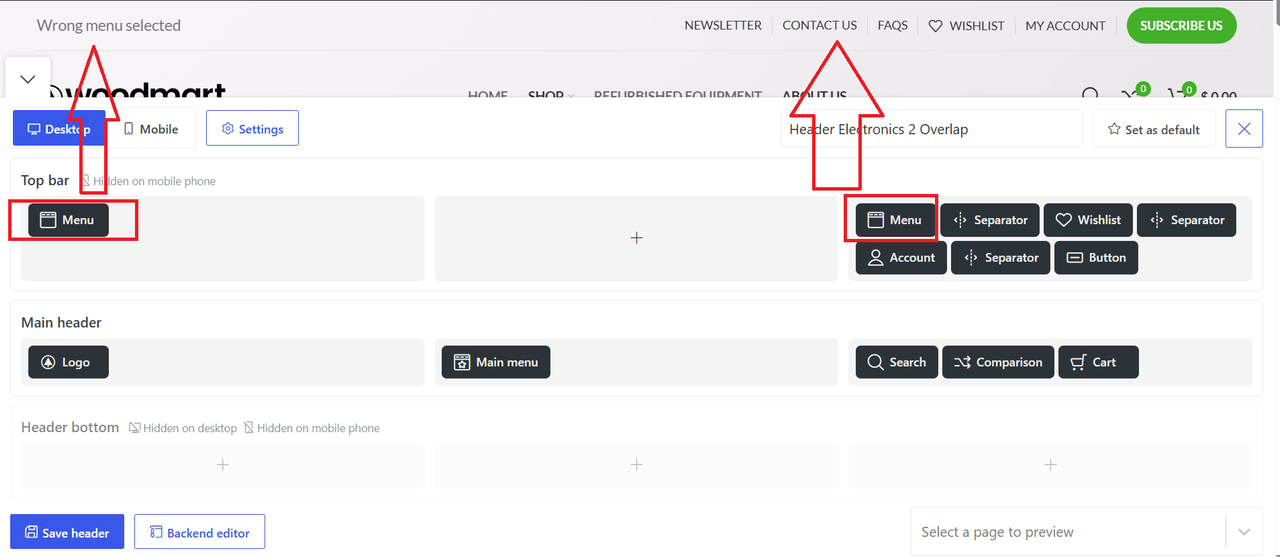
Task: Click SUBSCRIBE US button
Action: click(x=1181, y=25)
